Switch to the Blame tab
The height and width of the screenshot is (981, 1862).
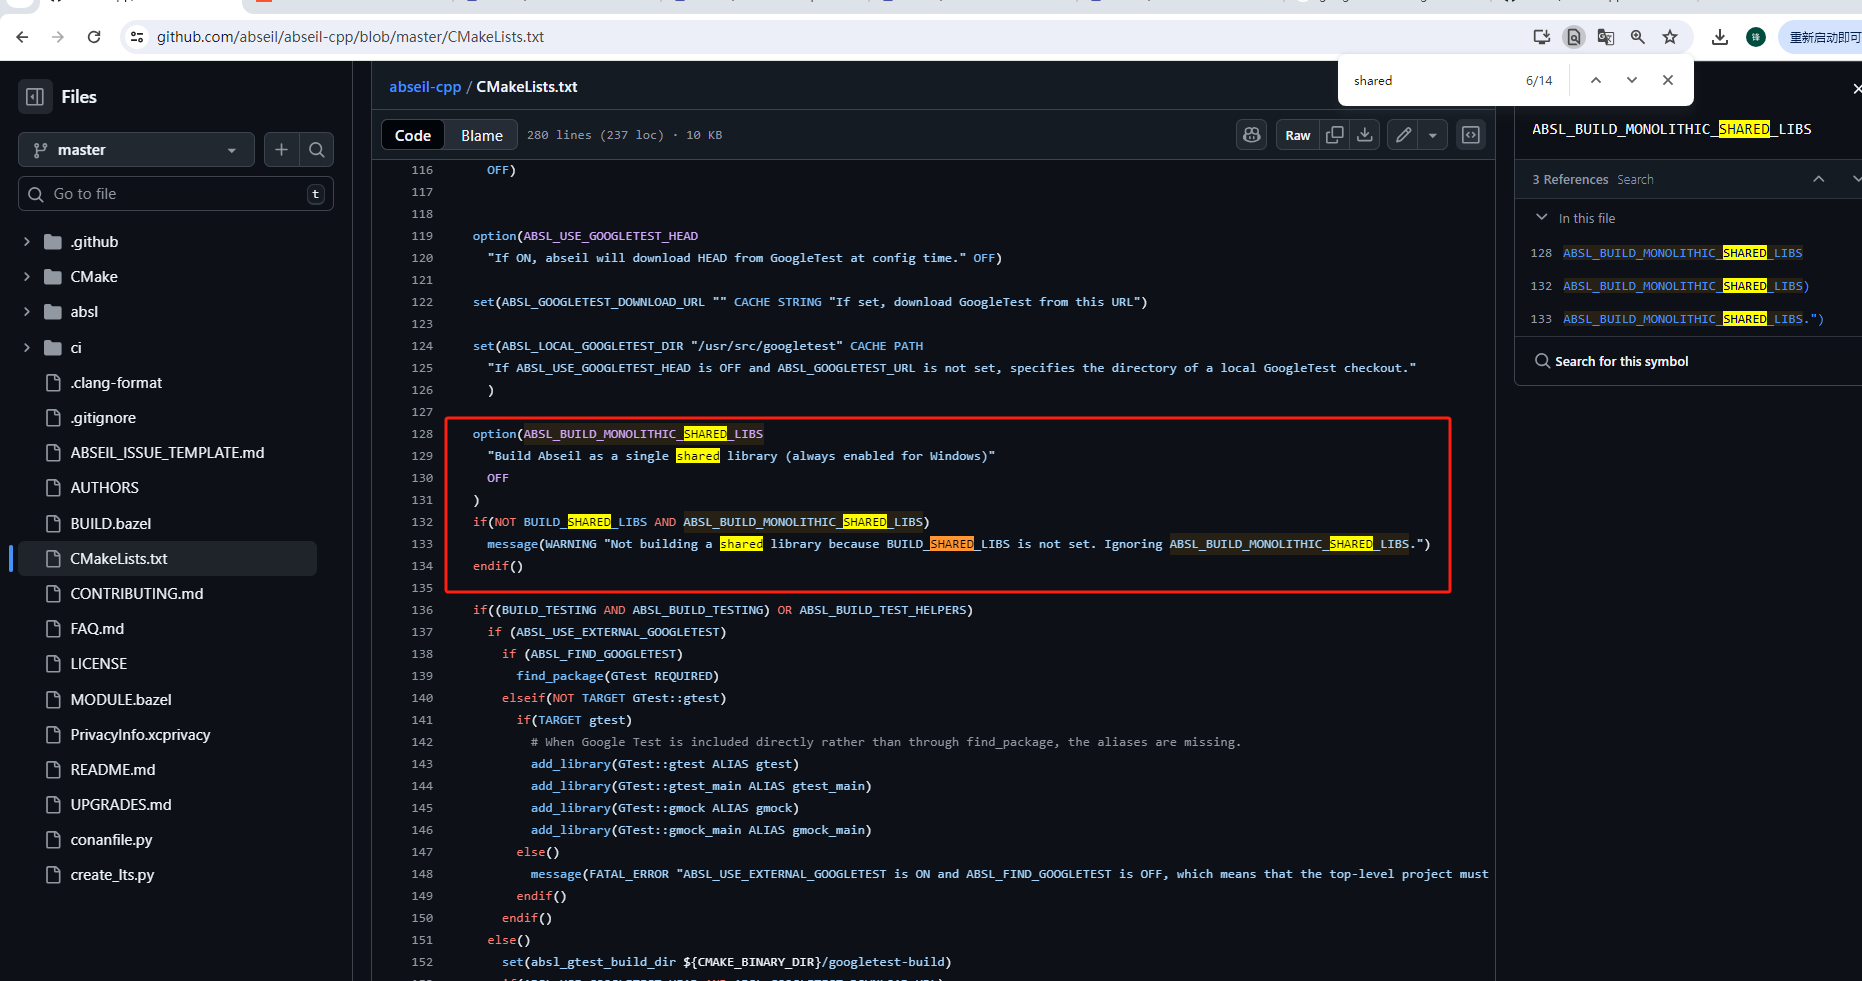coord(482,135)
